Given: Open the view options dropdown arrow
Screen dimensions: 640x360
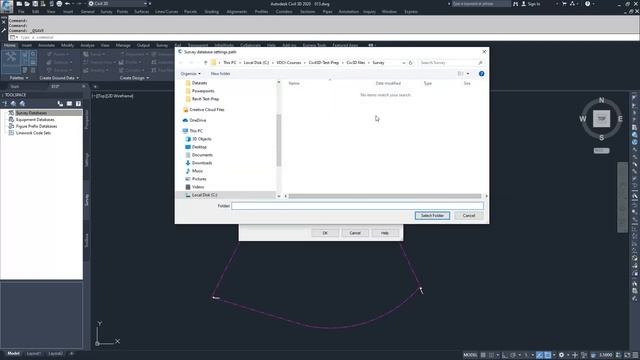Looking at the screenshot, I should [x=468, y=74].
